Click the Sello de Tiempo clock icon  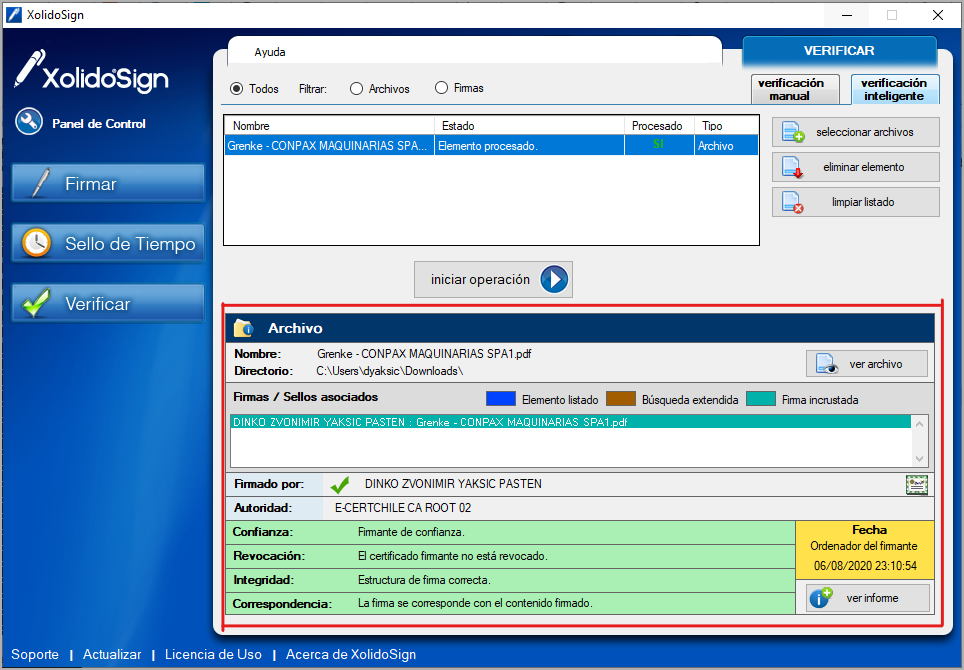point(36,243)
